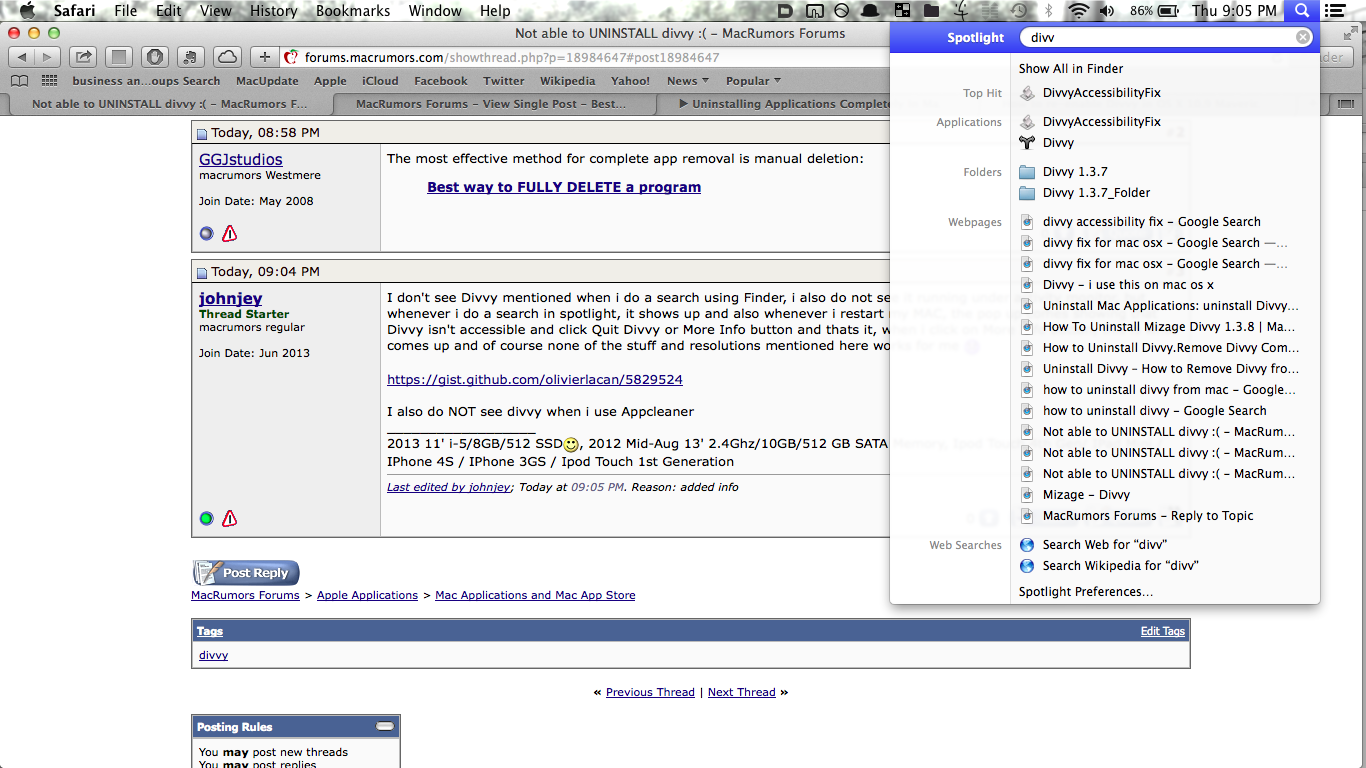
Task: Click the Bluetooth status icon
Action: pos(1049,11)
